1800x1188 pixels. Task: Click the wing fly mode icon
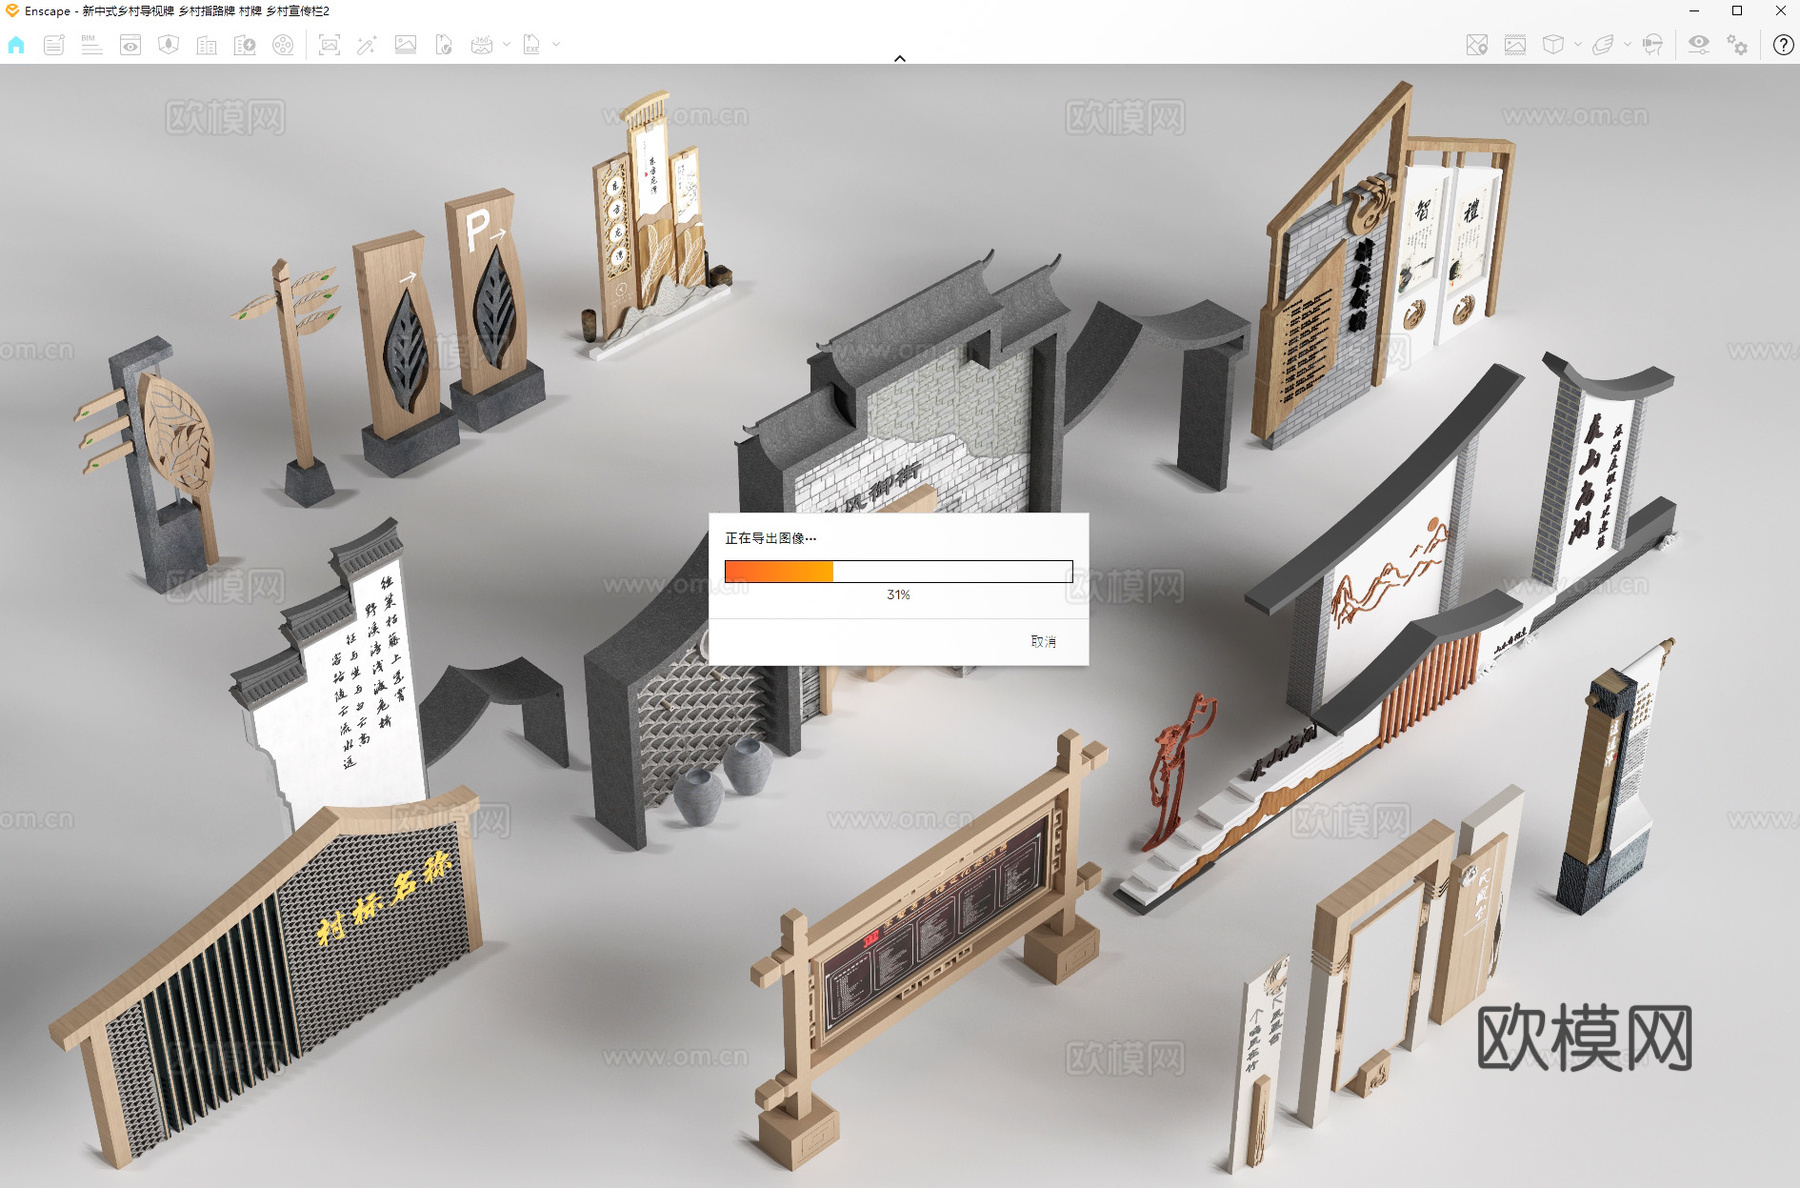click(x=1603, y=45)
